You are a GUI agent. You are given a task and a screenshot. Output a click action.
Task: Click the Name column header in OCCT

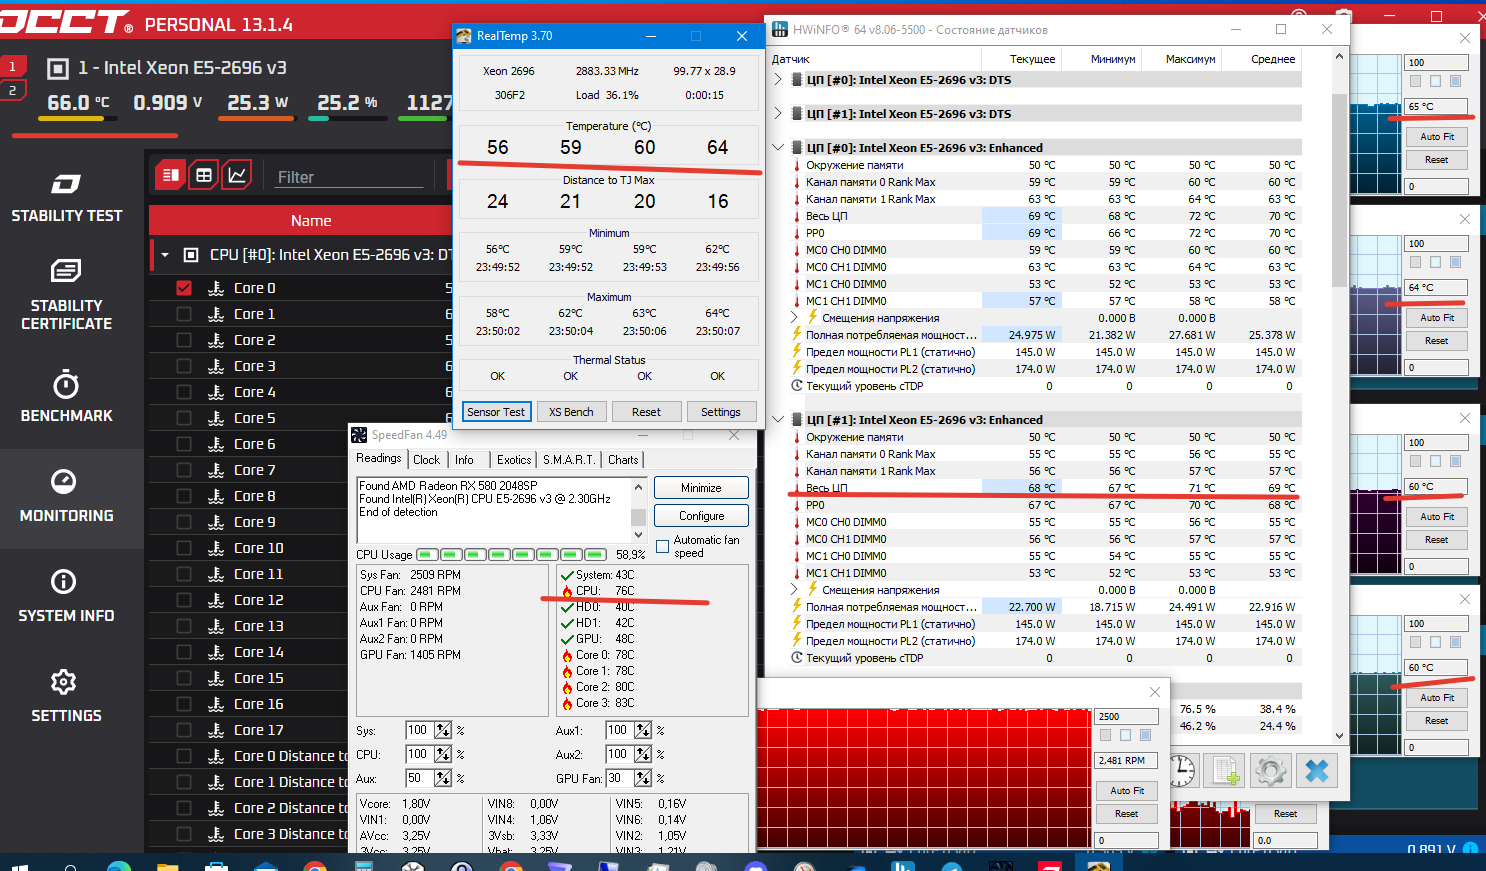(x=311, y=221)
